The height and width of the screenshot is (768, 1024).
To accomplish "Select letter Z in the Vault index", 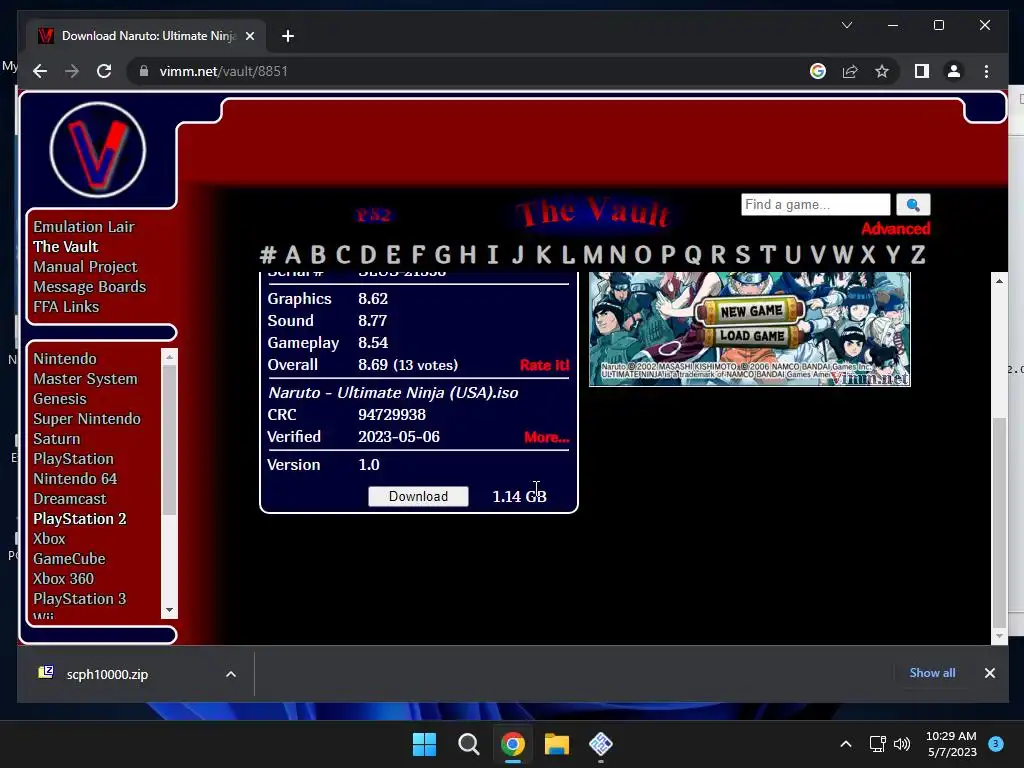I will tap(918, 255).
